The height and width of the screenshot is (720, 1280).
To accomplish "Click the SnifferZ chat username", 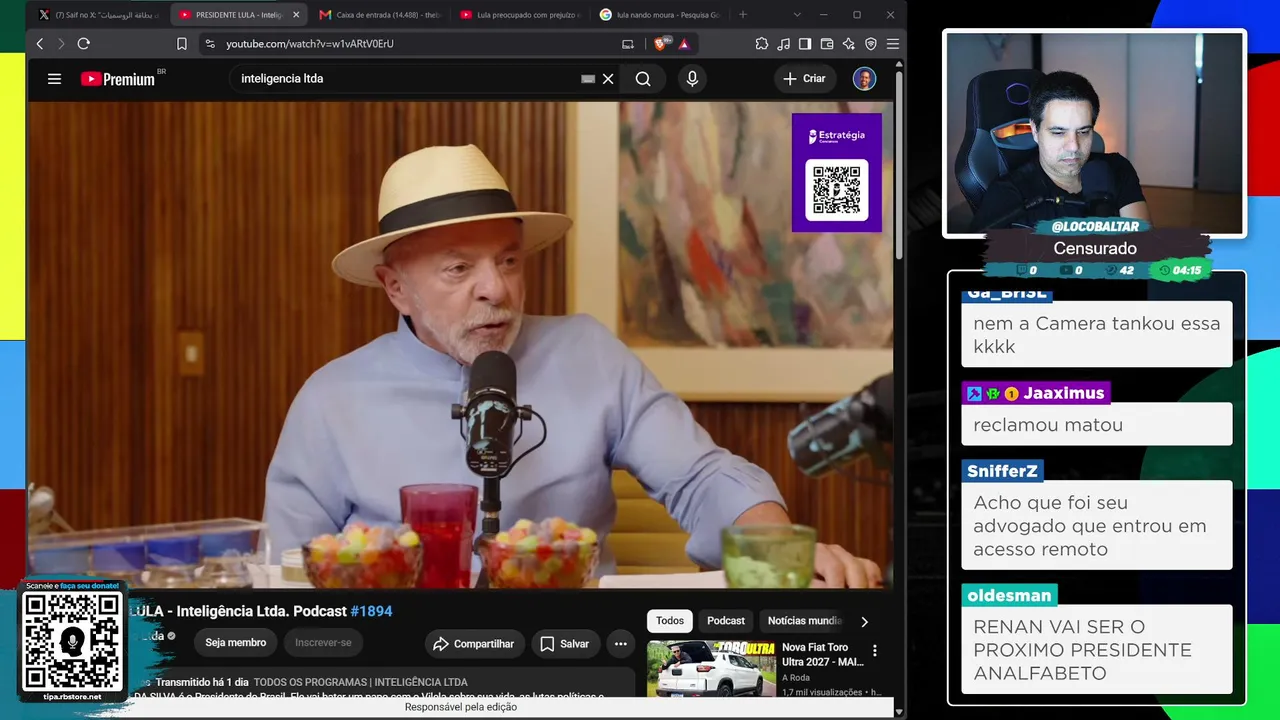I will click(x=1002, y=471).
